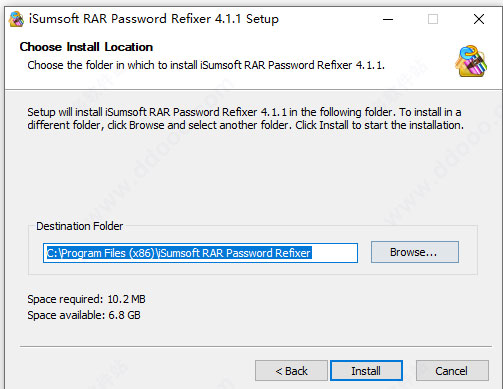Screen dimensions: 503x389
Task: Open the Browse... folder dialog
Action: tap(415, 252)
